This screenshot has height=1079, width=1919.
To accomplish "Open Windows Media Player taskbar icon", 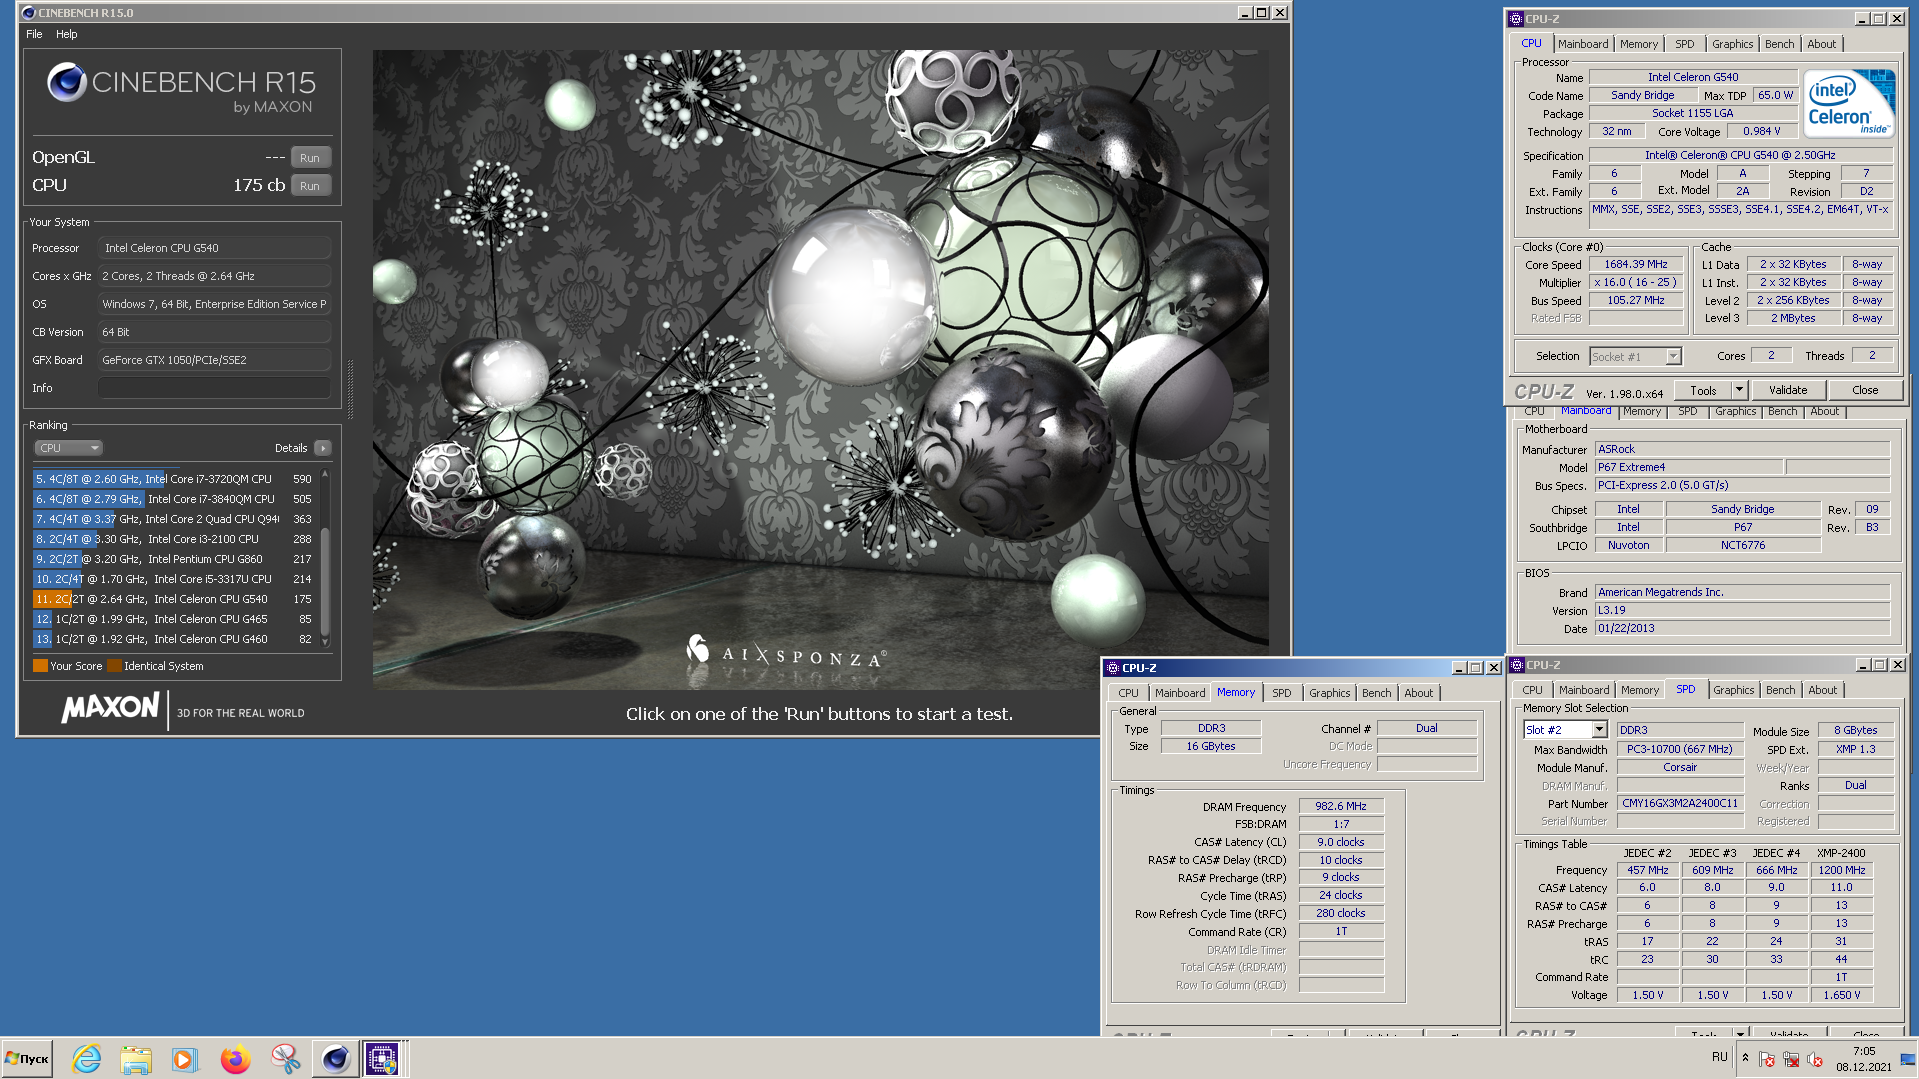I will click(x=185, y=1058).
